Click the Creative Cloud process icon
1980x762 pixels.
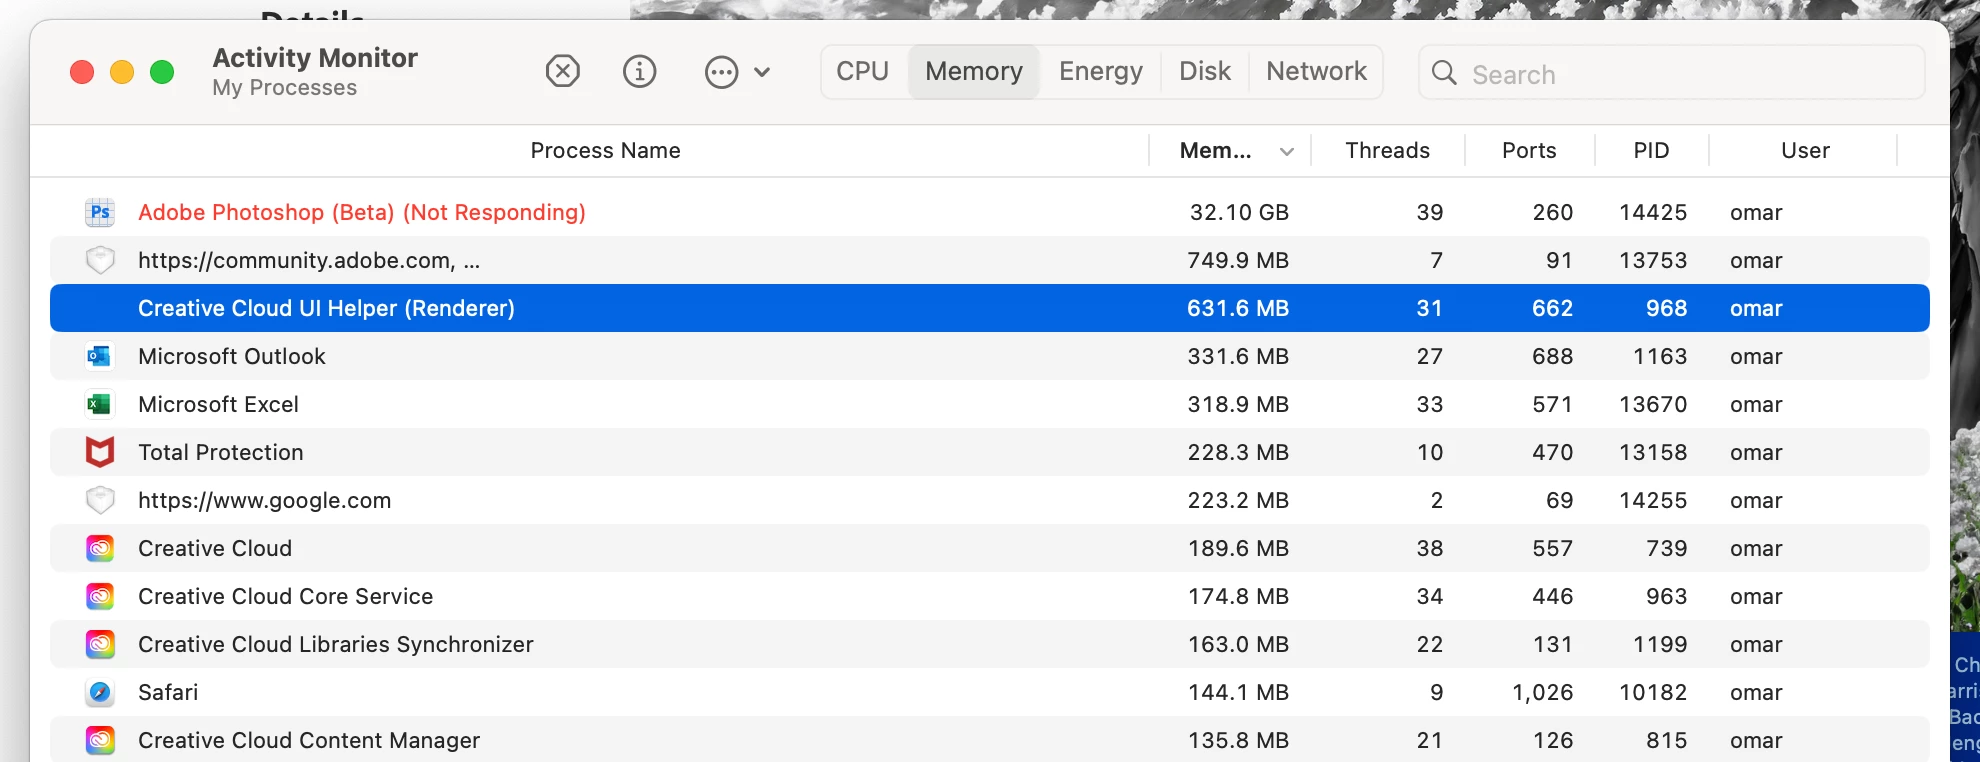tap(100, 548)
